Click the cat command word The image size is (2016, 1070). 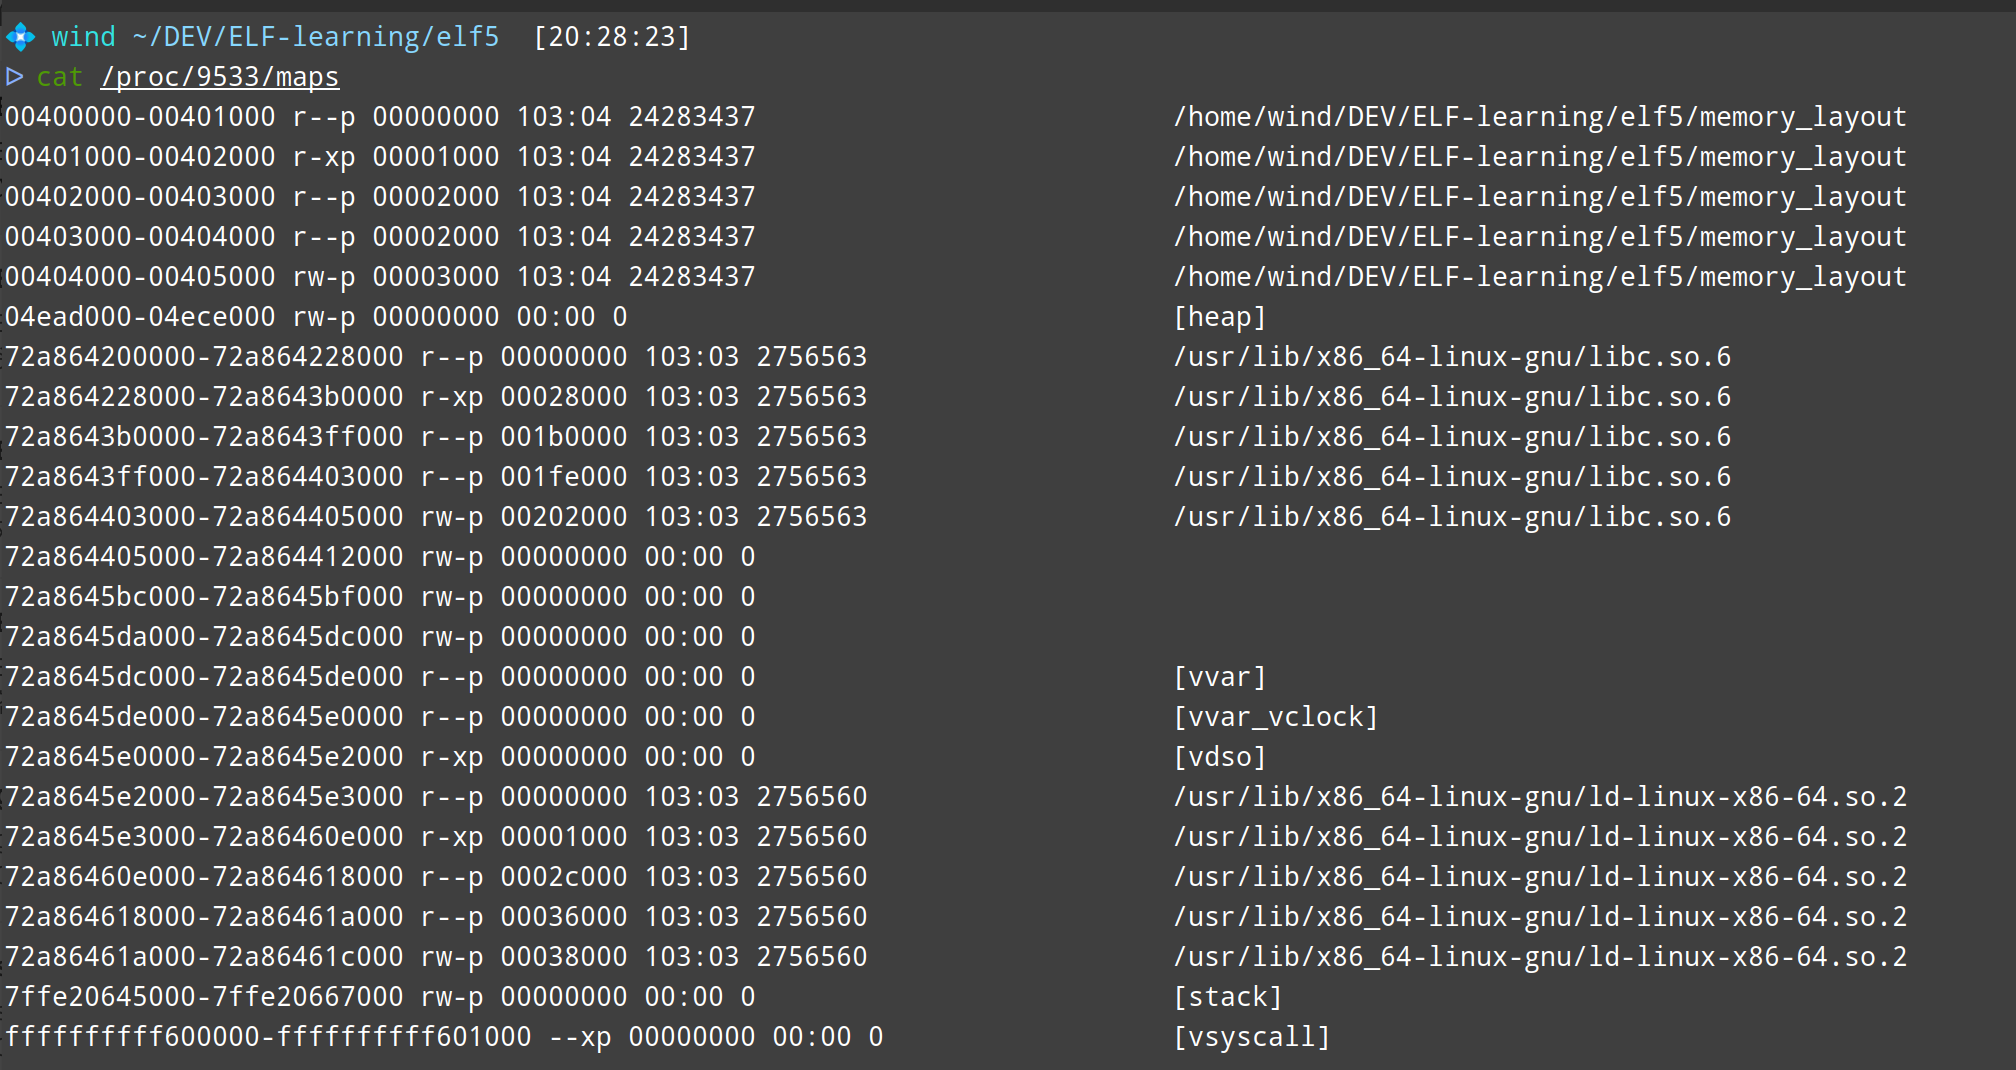coord(60,77)
